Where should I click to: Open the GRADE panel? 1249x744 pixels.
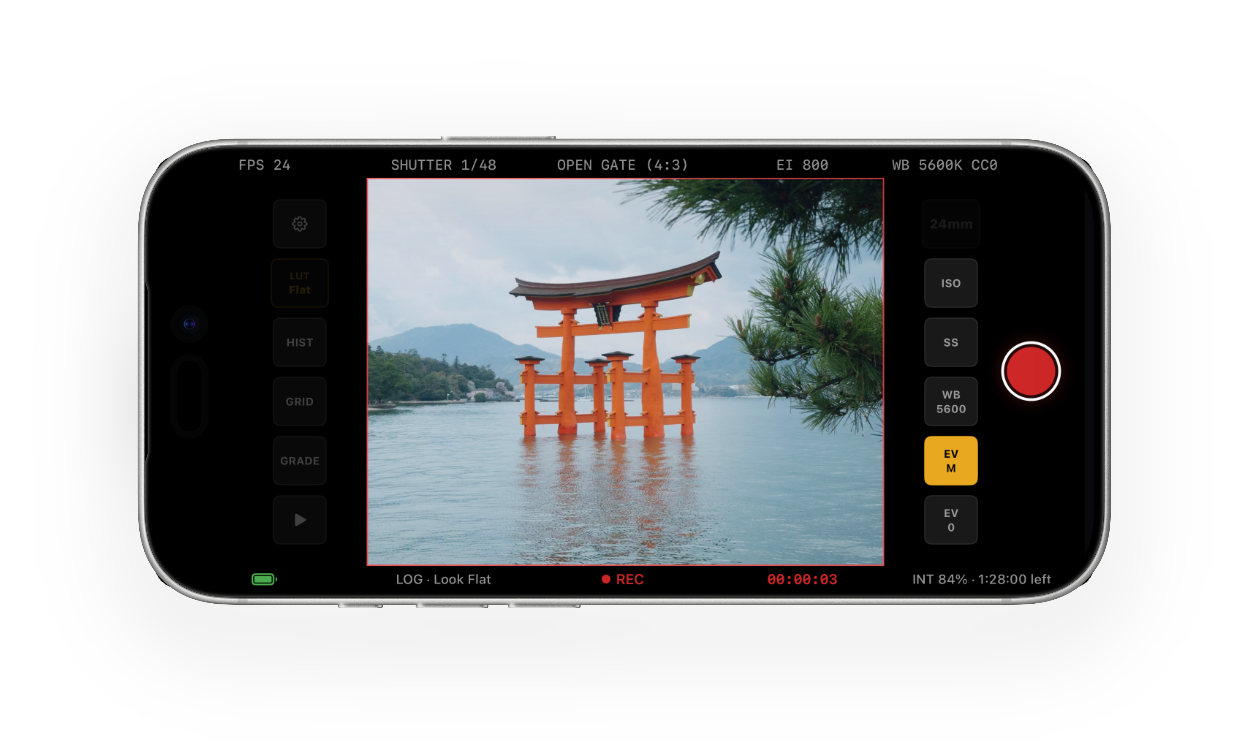tap(299, 461)
